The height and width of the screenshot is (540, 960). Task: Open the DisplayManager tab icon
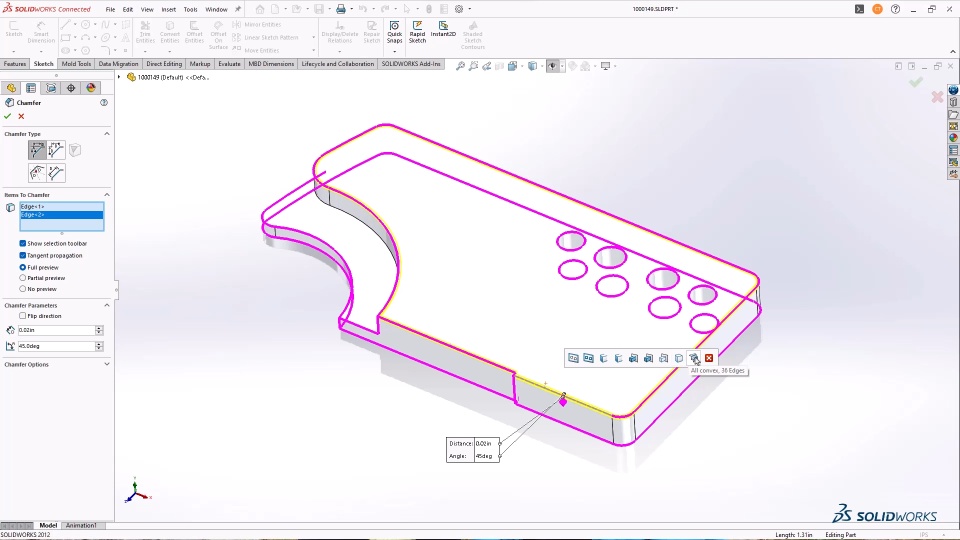pos(91,88)
